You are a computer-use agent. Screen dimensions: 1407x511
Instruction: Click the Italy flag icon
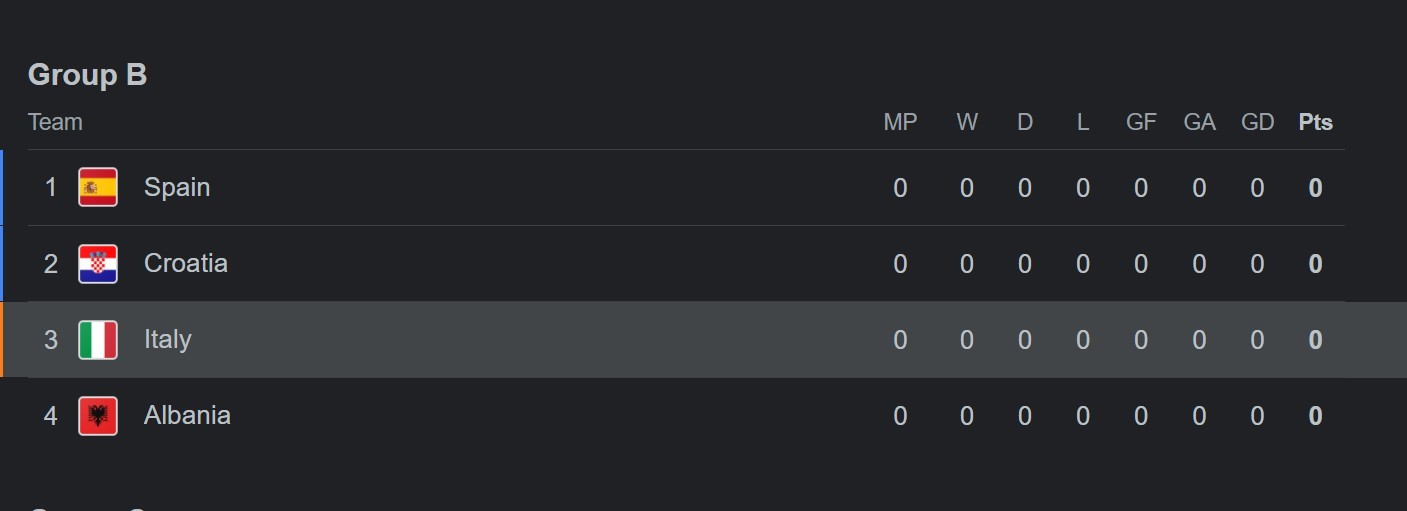[x=98, y=339]
